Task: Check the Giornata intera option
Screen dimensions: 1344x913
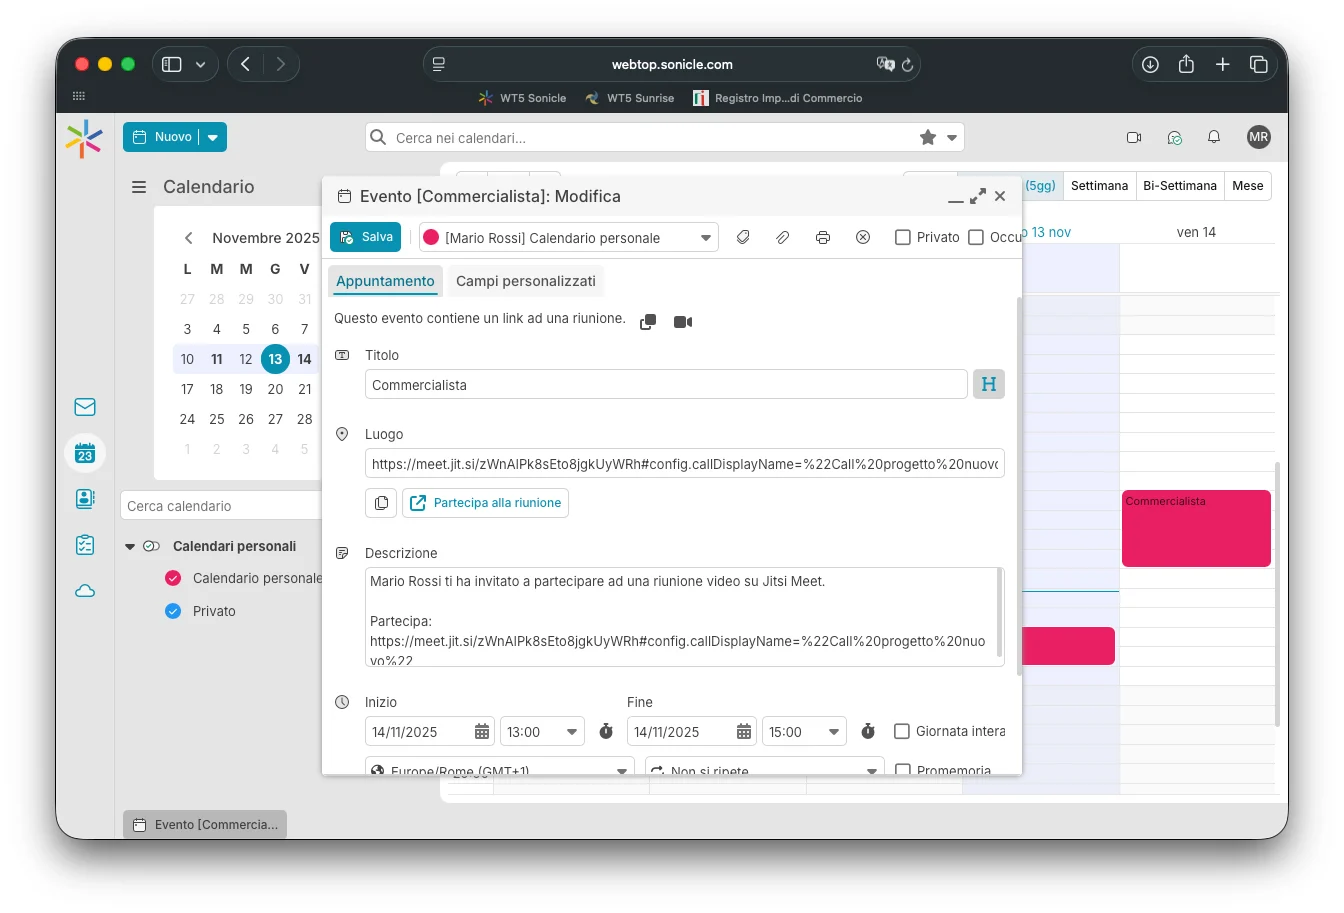Action: click(902, 731)
